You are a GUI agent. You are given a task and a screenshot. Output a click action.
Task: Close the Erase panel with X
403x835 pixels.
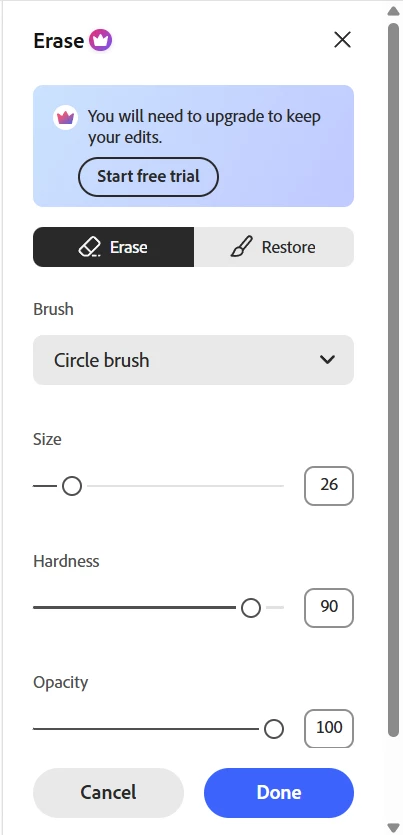click(342, 39)
